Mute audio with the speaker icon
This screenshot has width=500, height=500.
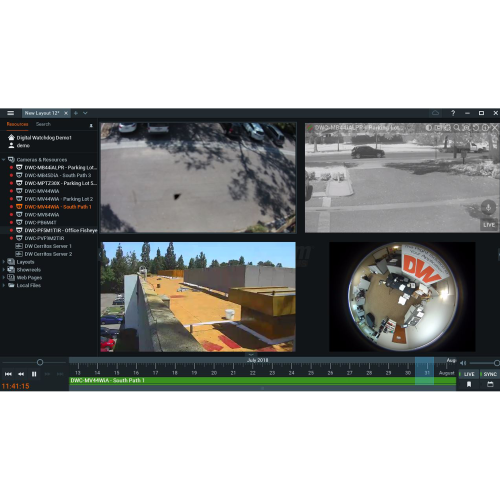(463, 363)
